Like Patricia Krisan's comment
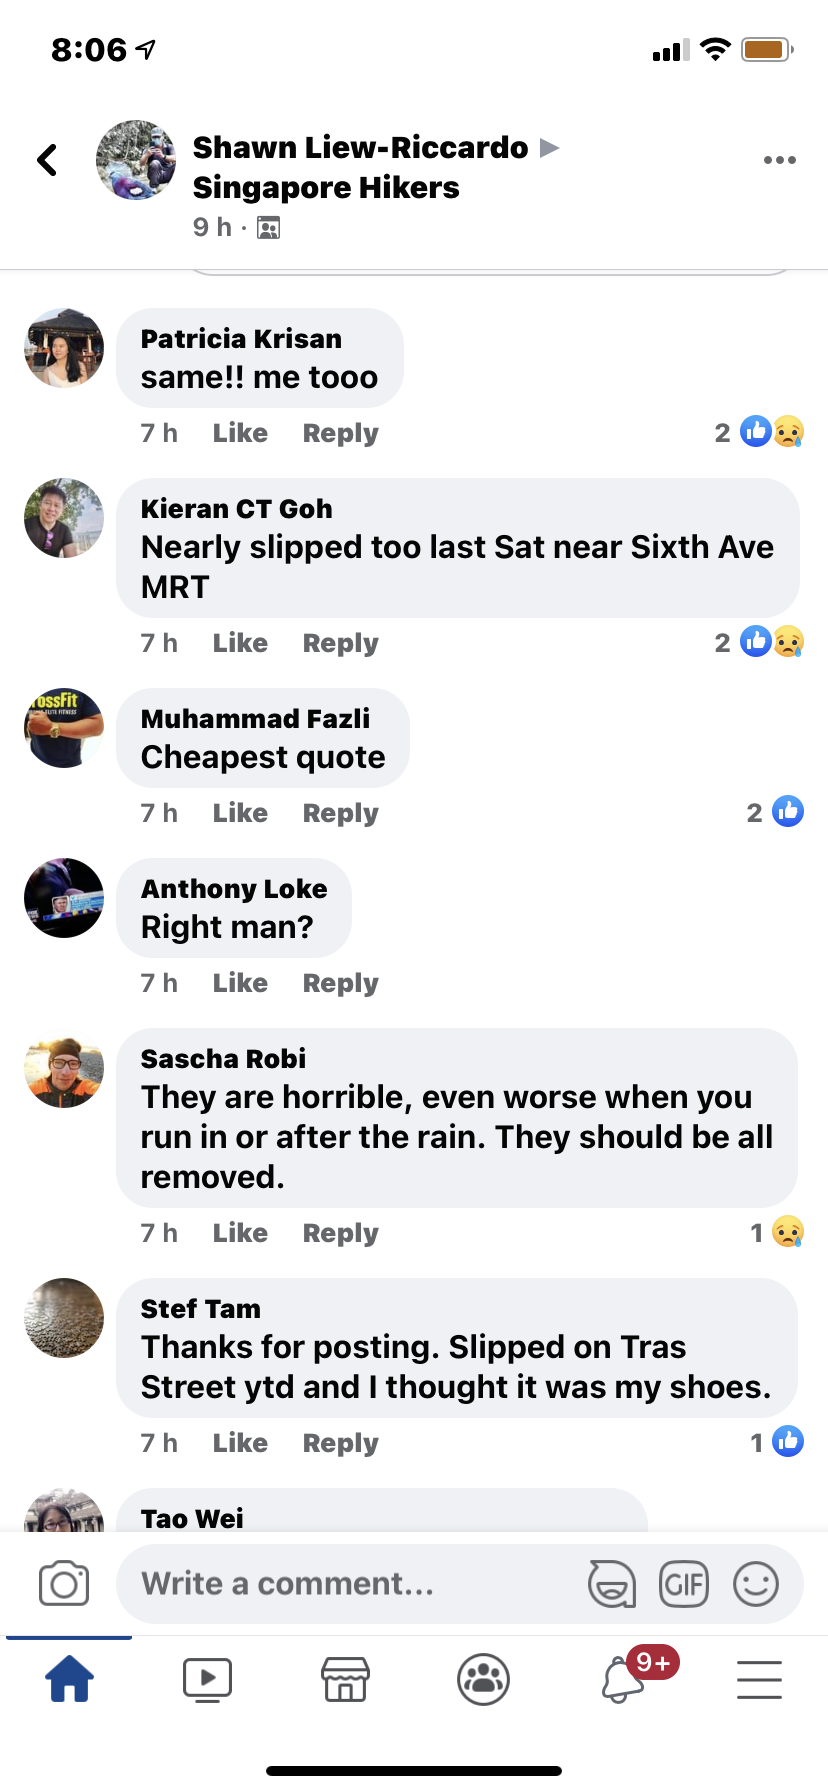The height and width of the screenshot is (1792, 828). [x=240, y=433]
